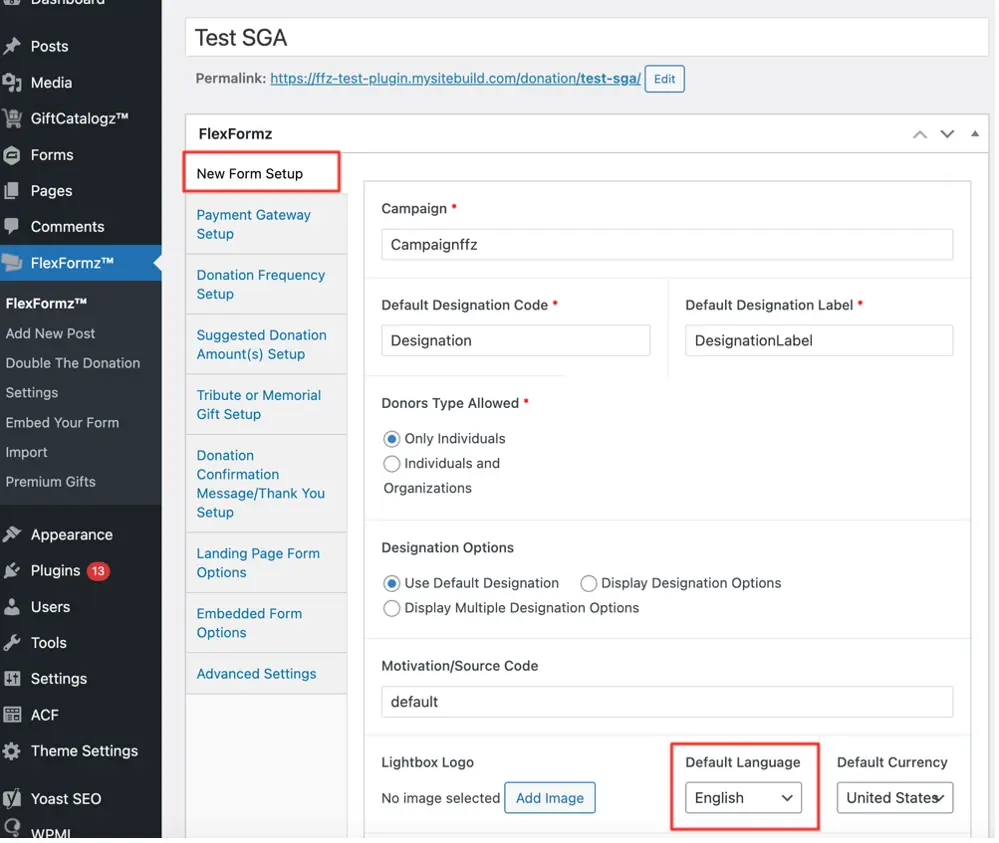Select Display Multiple Designation Options
Image resolution: width=999 pixels, height=843 pixels.
[392, 608]
